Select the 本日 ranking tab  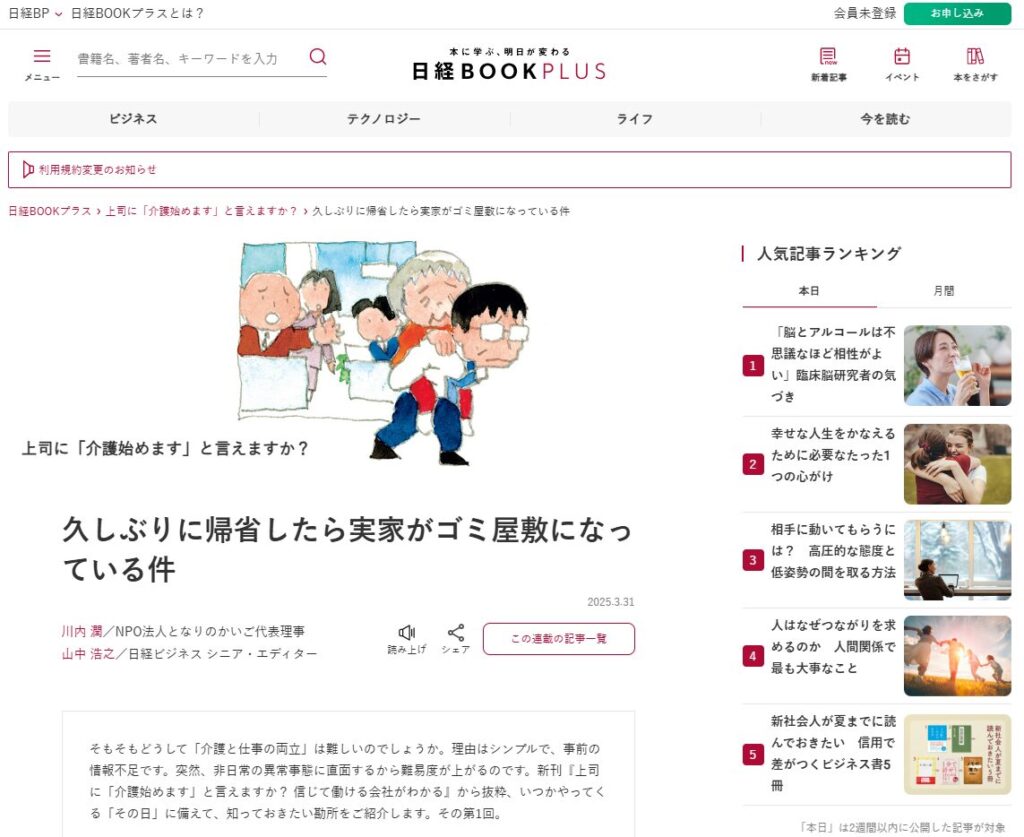808,291
